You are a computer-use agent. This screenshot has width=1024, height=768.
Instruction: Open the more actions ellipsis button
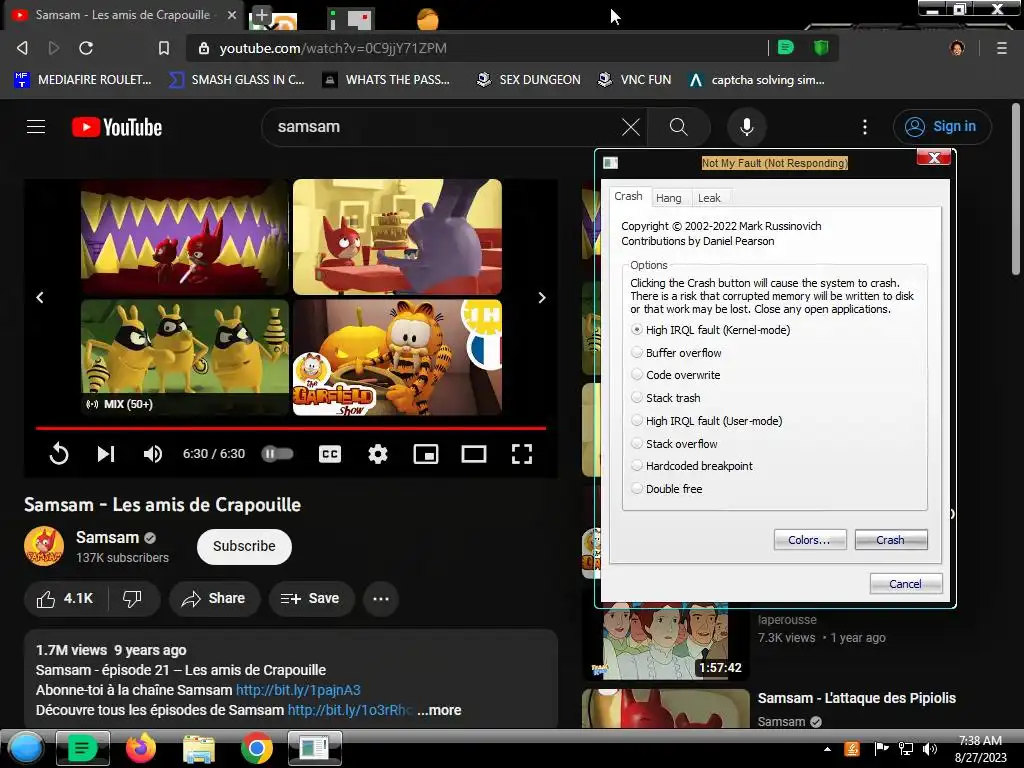[381, 598]
